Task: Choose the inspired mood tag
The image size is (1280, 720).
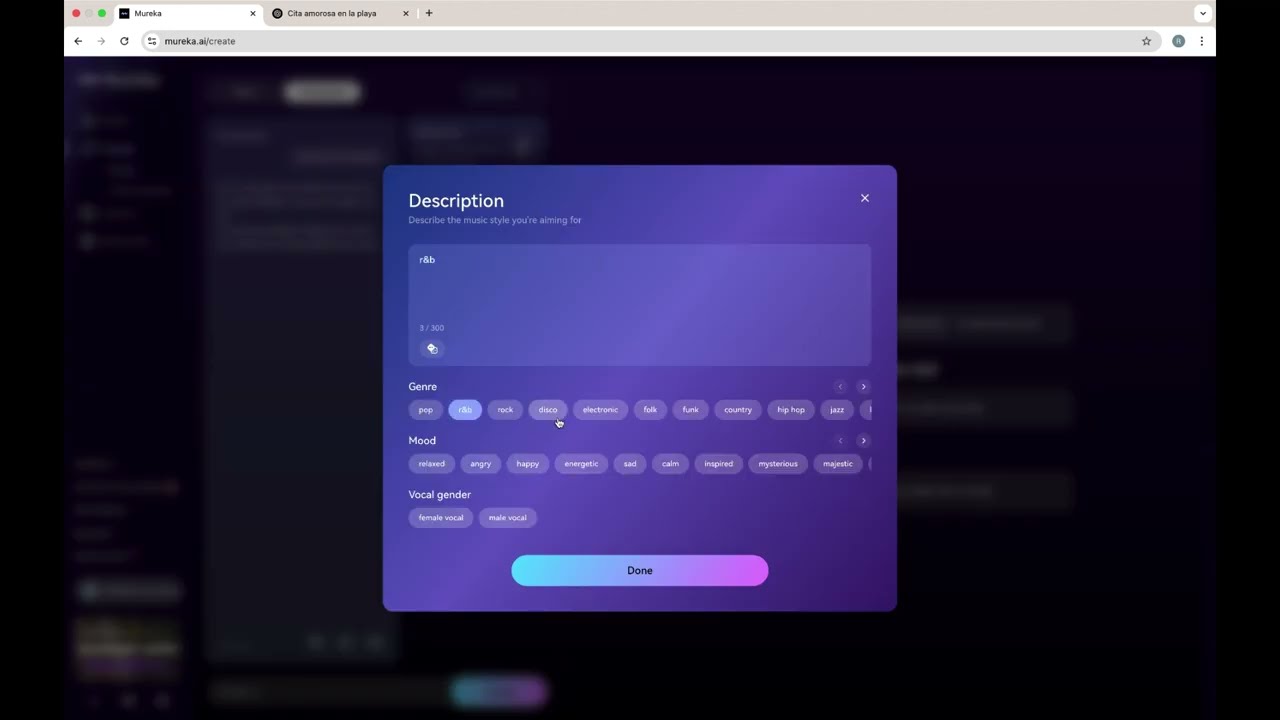Action: click(719, 464)
